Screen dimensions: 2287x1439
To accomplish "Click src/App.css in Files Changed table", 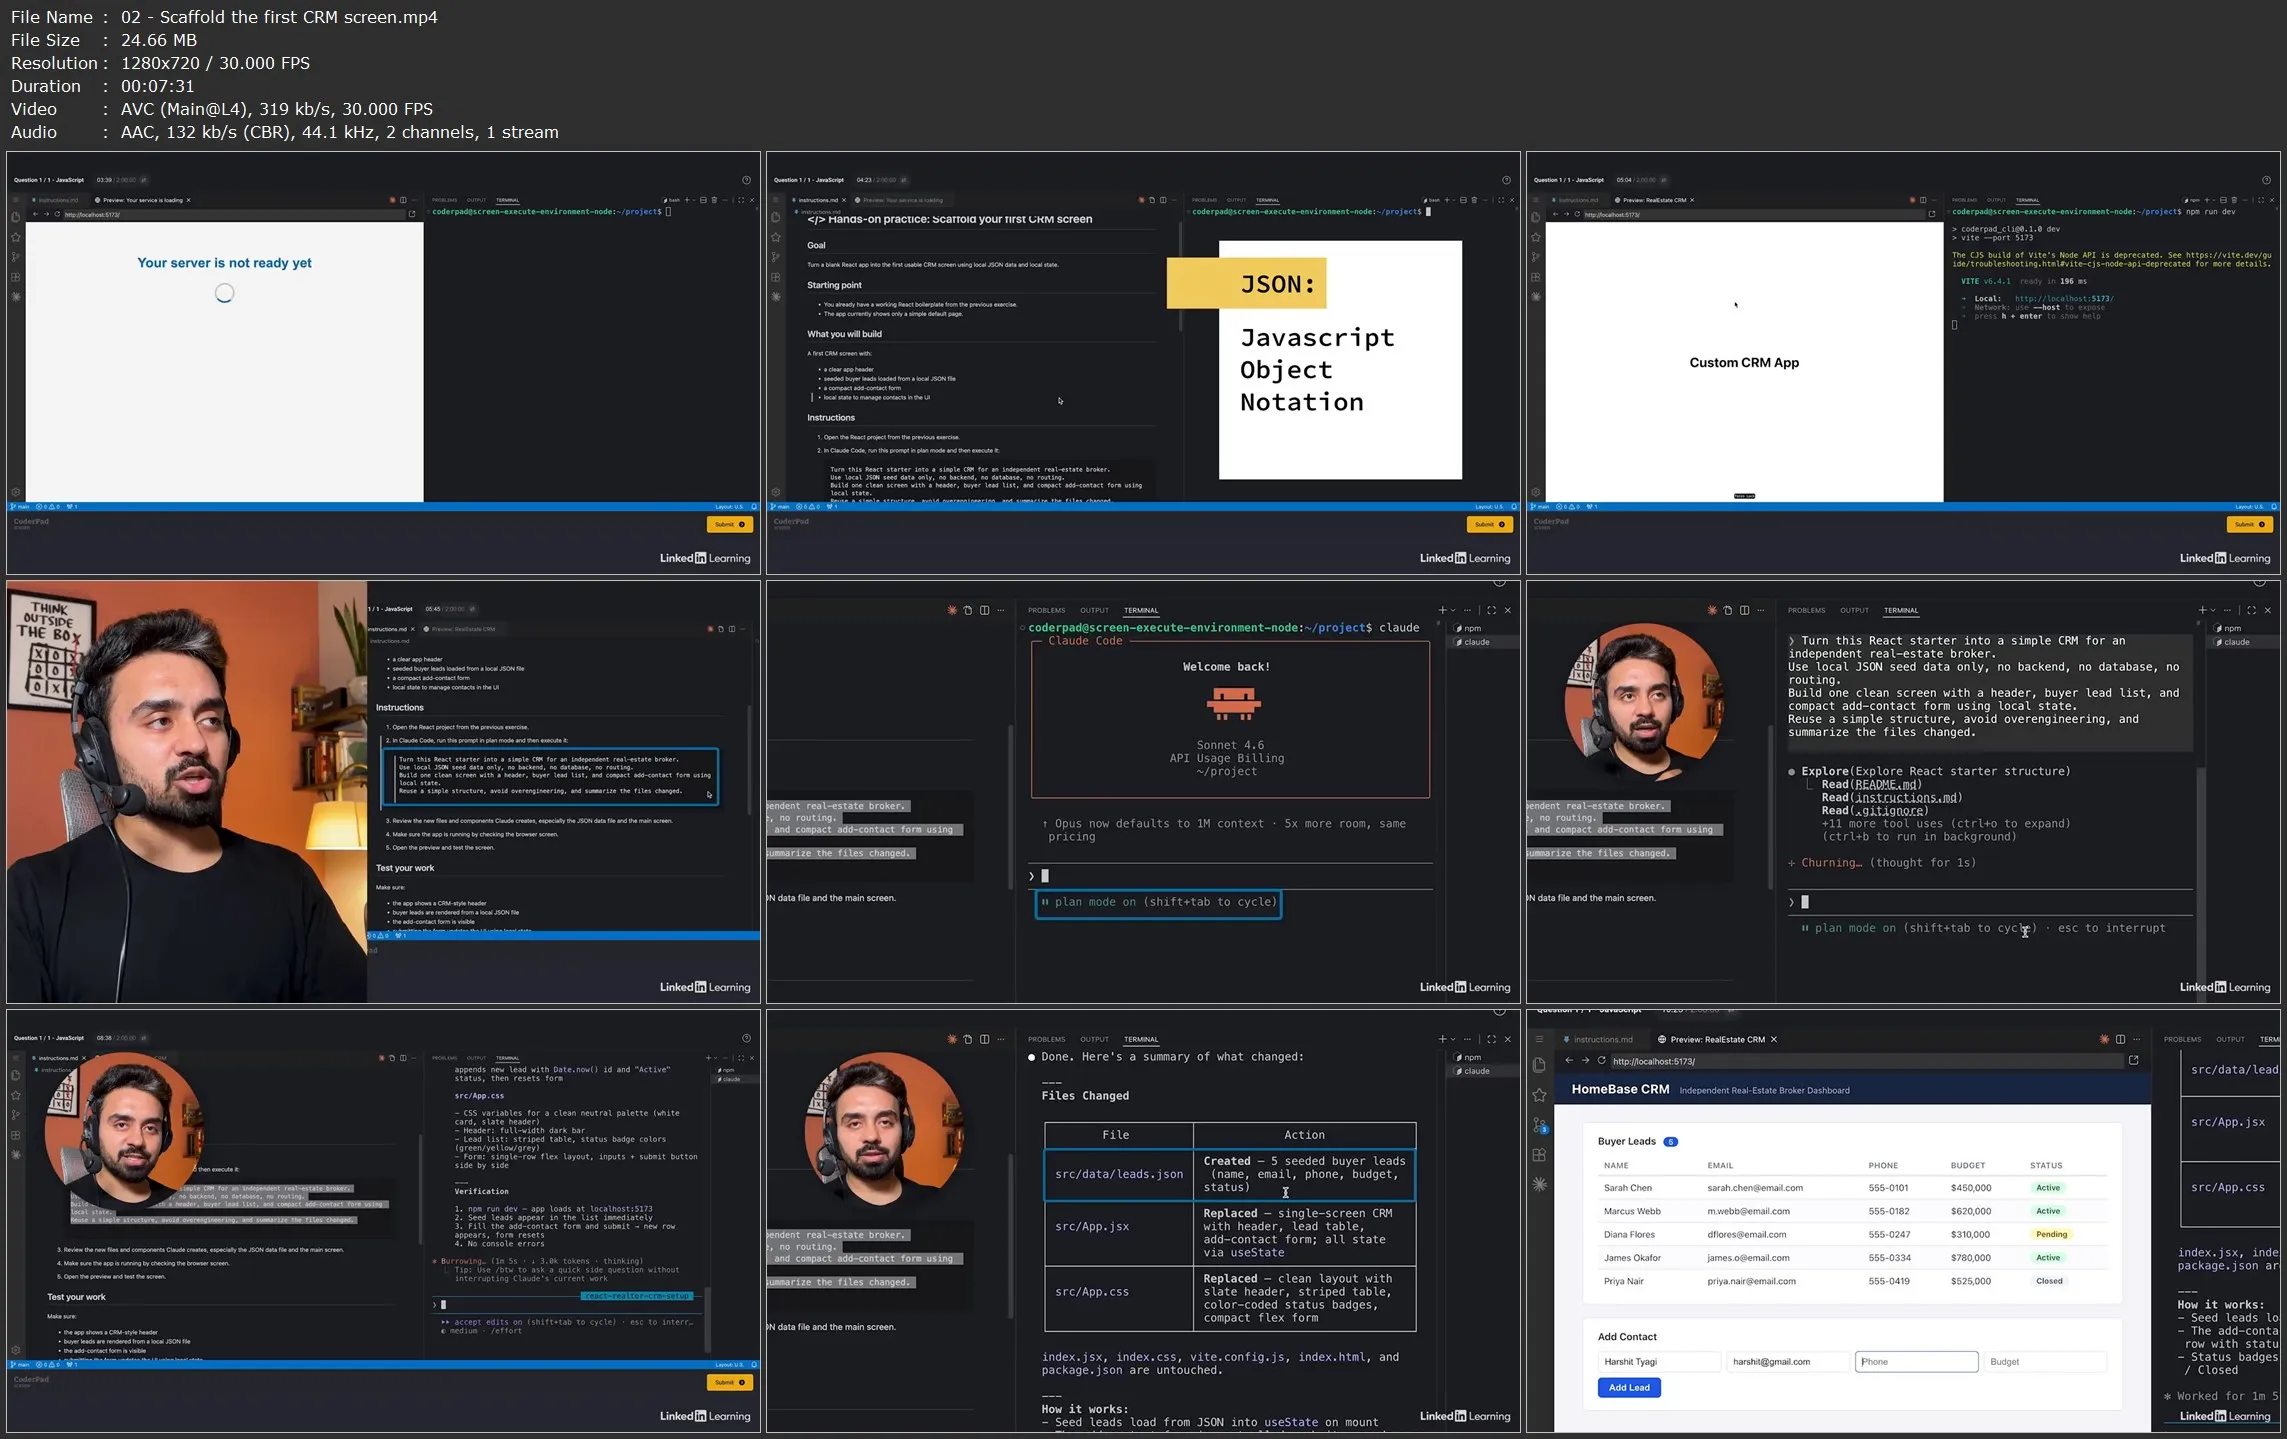I will [x=1092, y=1292].
